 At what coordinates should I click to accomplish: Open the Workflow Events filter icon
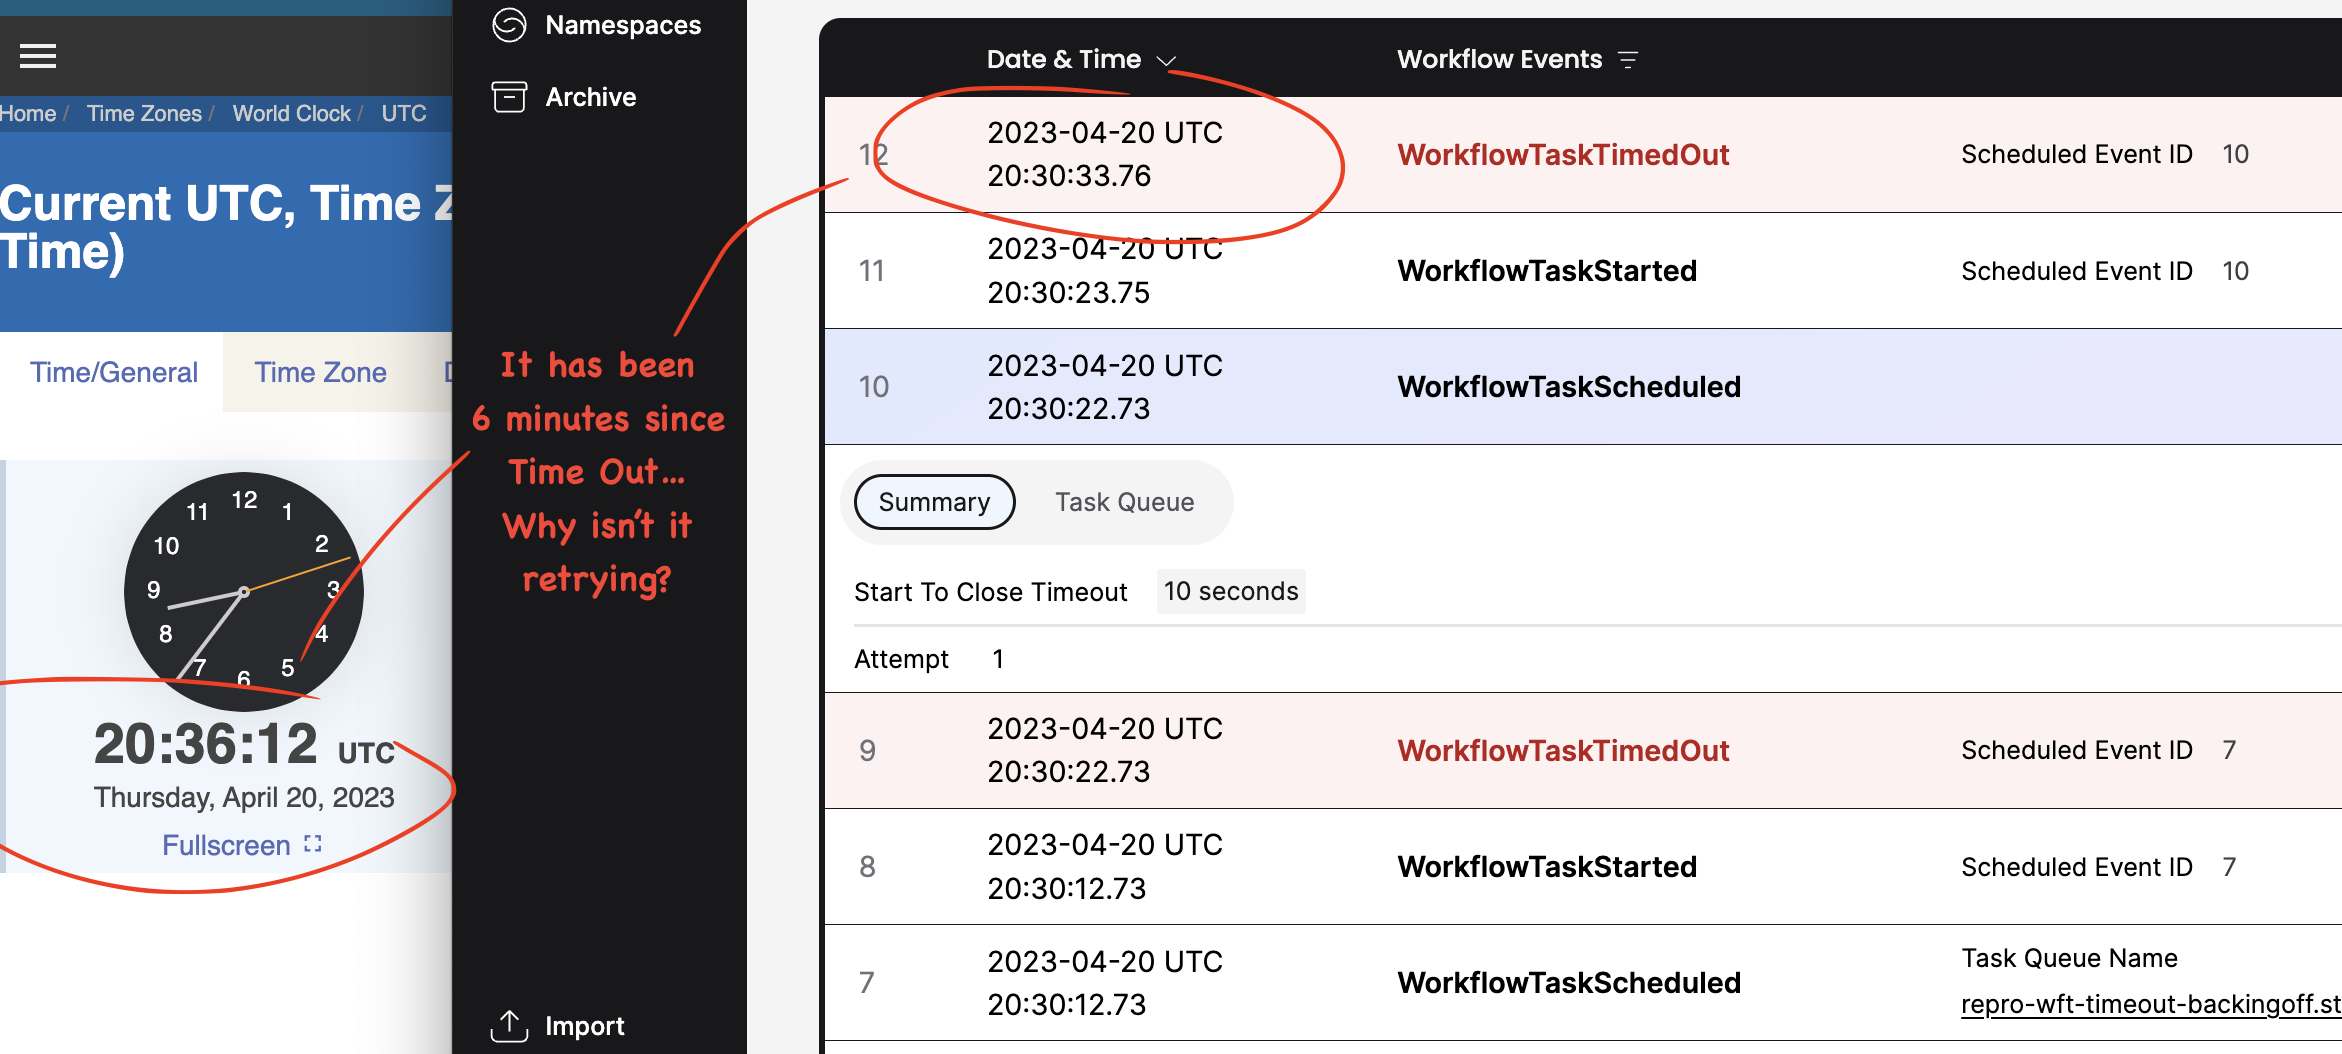(1630, 58)
